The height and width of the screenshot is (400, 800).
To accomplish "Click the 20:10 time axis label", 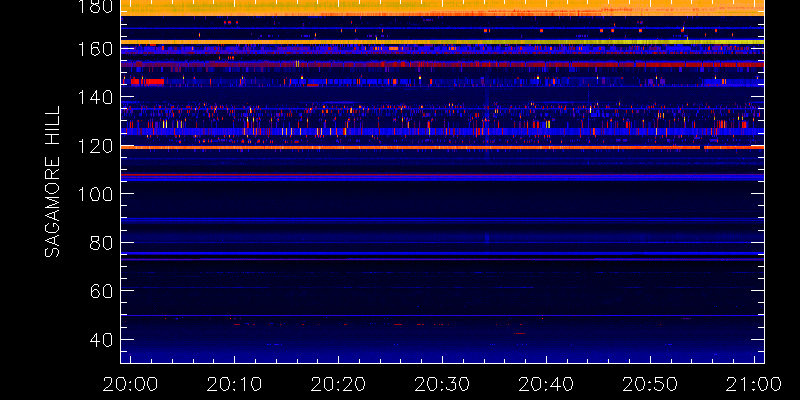I will coord(234,384).
